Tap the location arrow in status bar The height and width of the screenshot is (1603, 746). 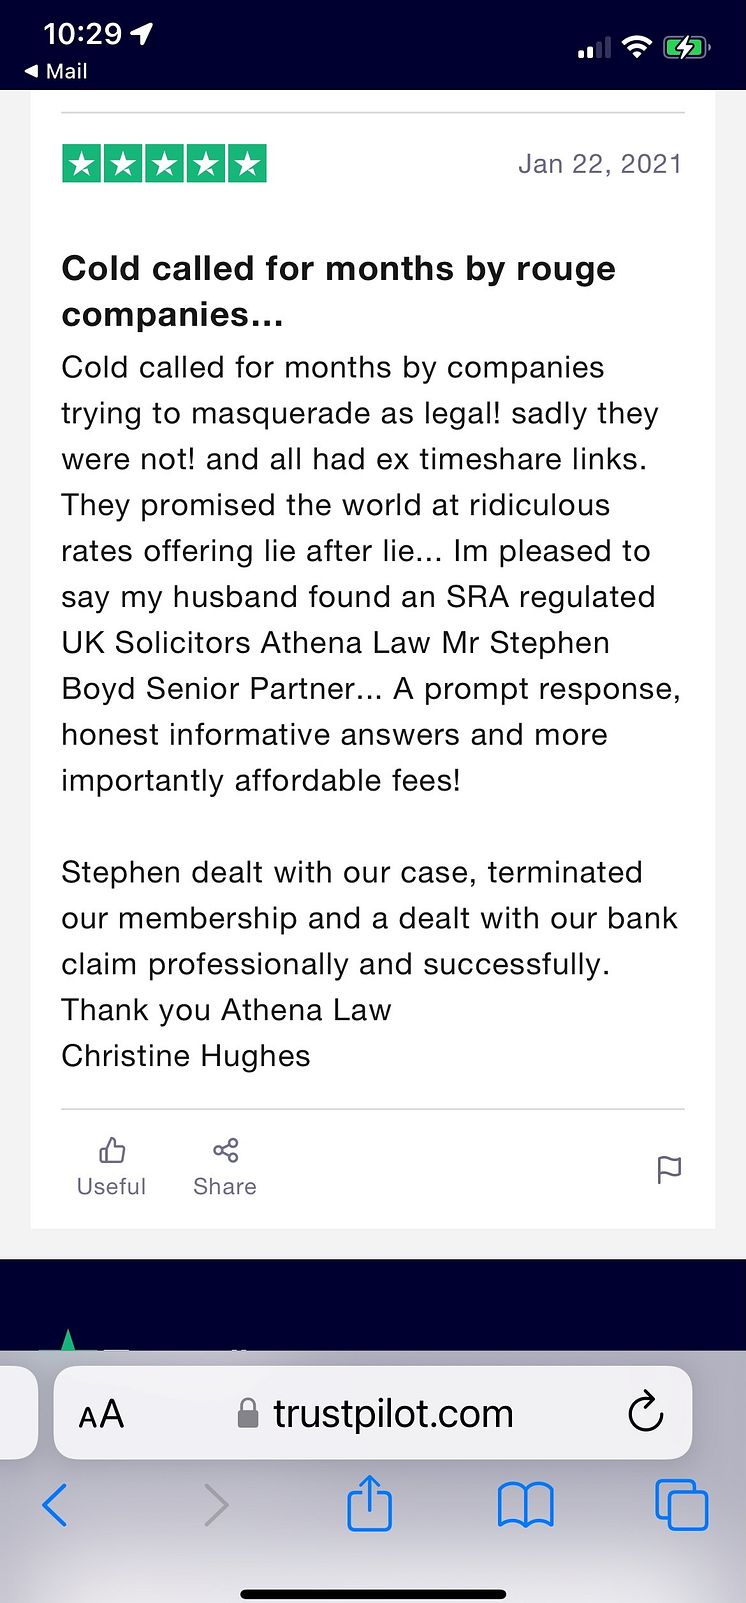(x=142, y=34)
